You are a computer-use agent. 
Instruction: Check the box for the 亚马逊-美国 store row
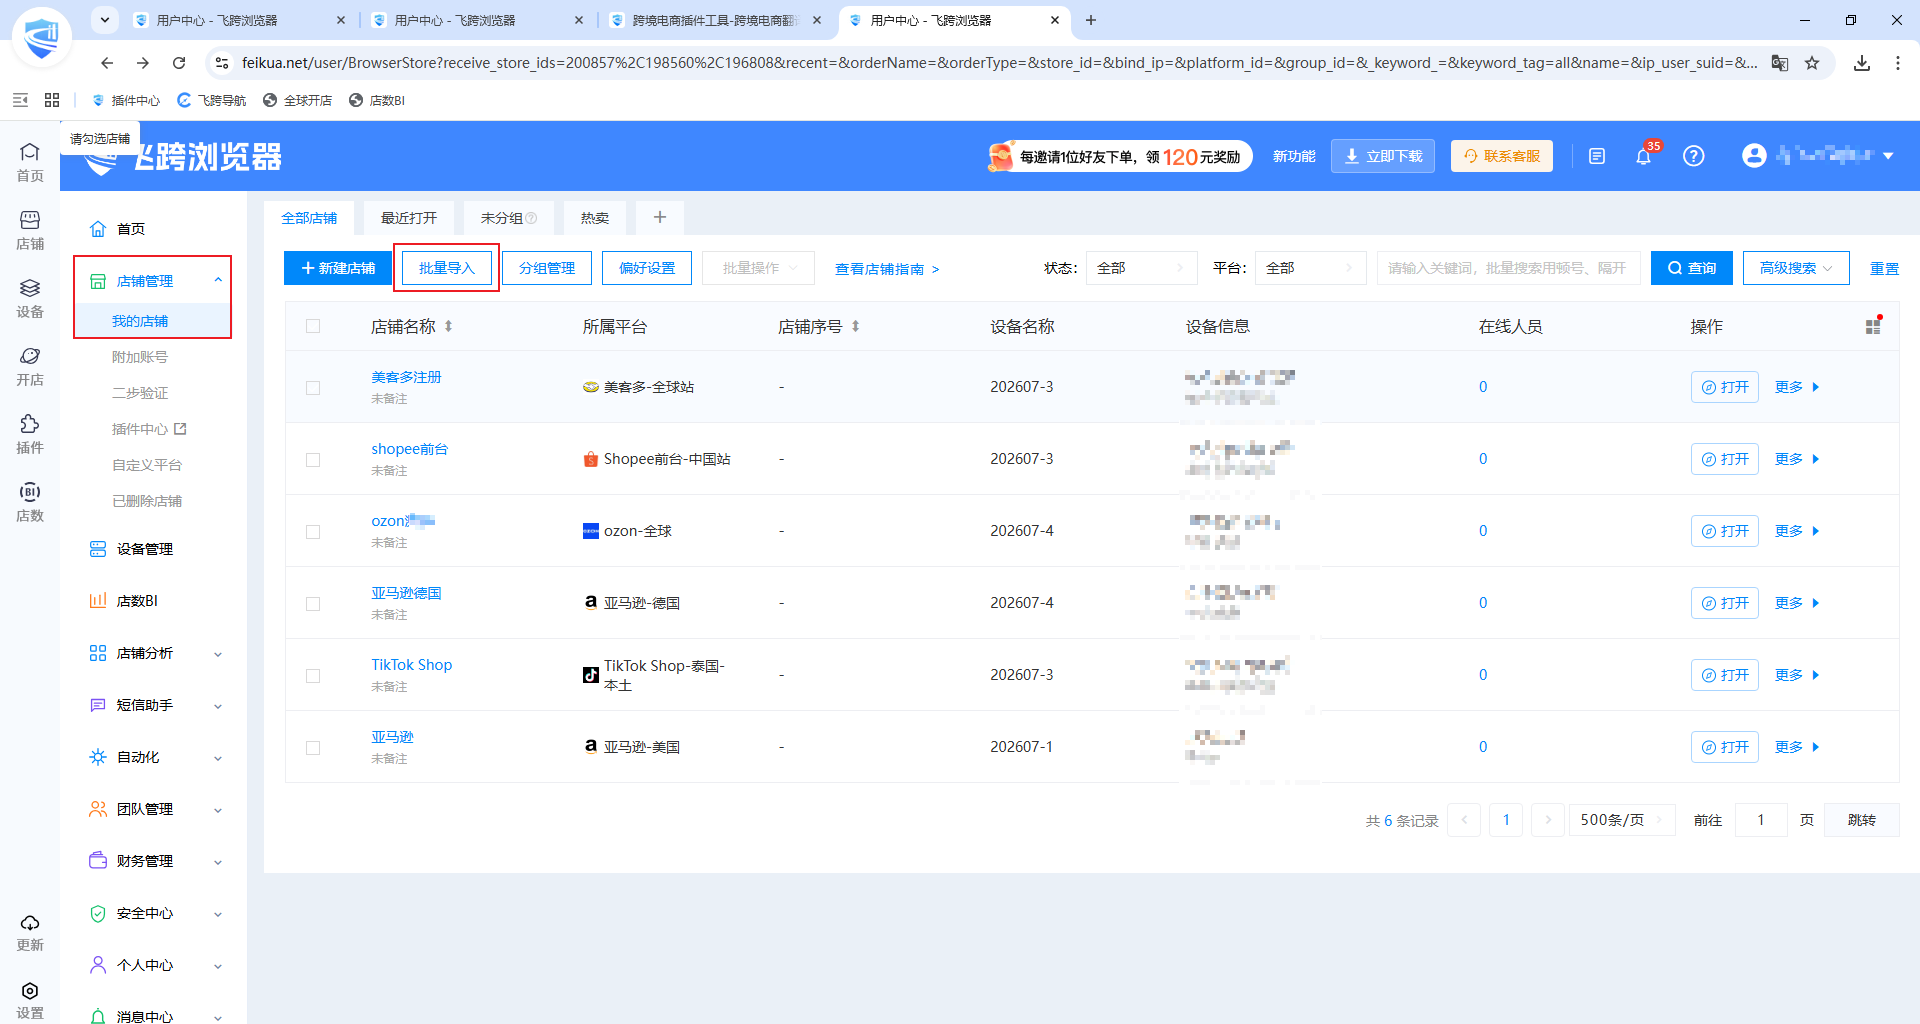(313, 748)
